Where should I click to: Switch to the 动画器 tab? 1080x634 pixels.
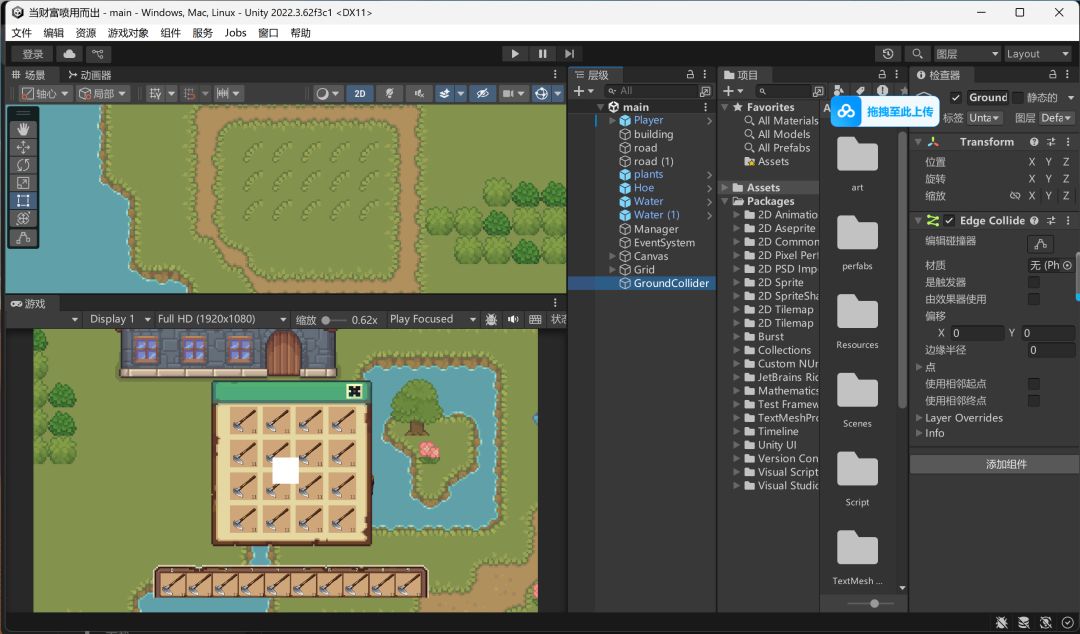click(89, 75)
